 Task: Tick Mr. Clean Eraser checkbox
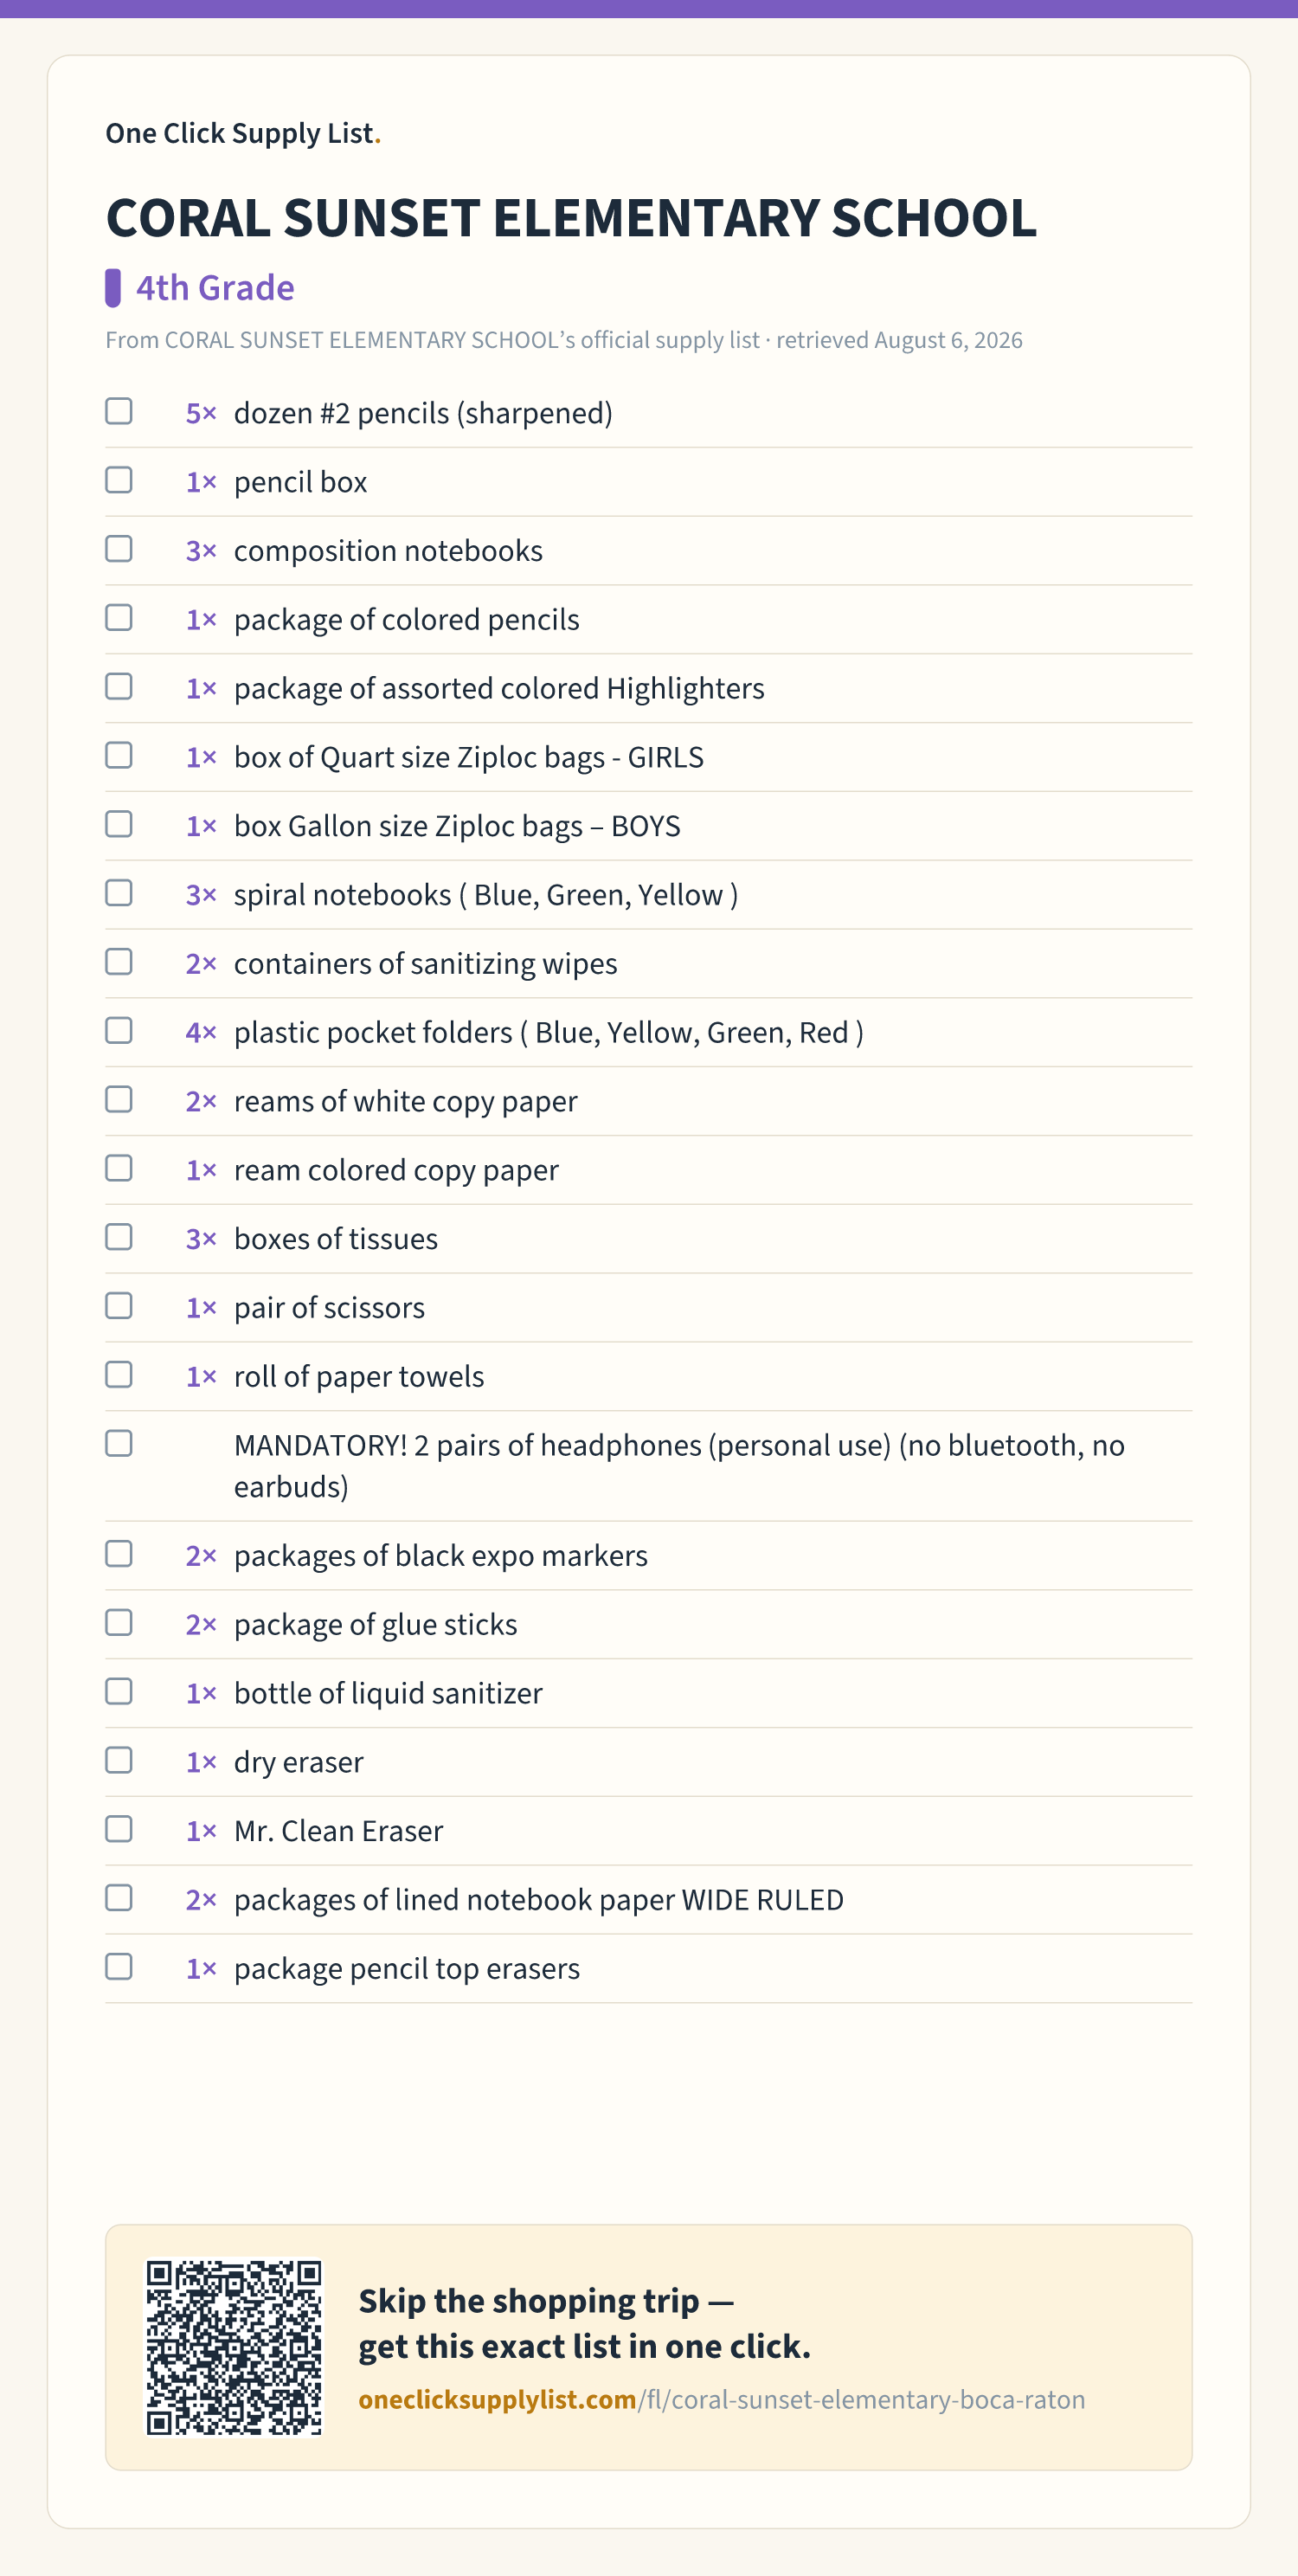pos(119,1829)
